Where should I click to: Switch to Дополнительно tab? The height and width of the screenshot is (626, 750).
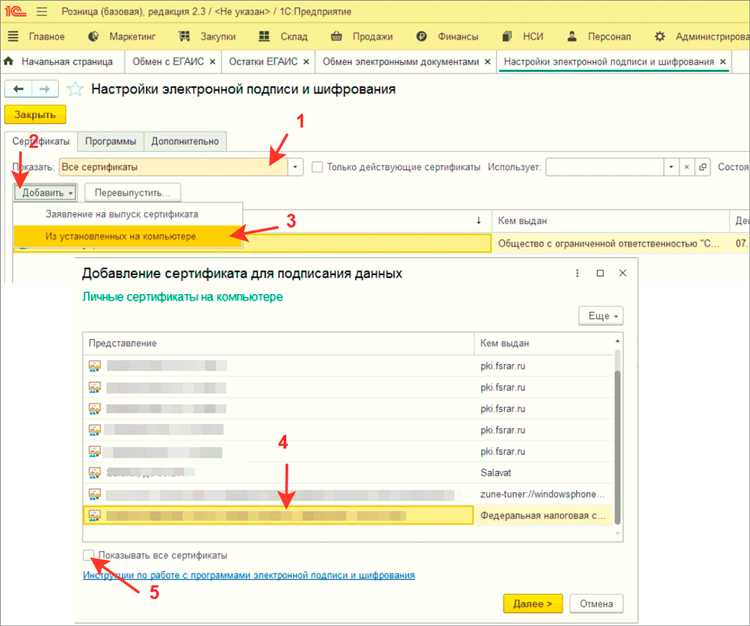pos(185,141)
